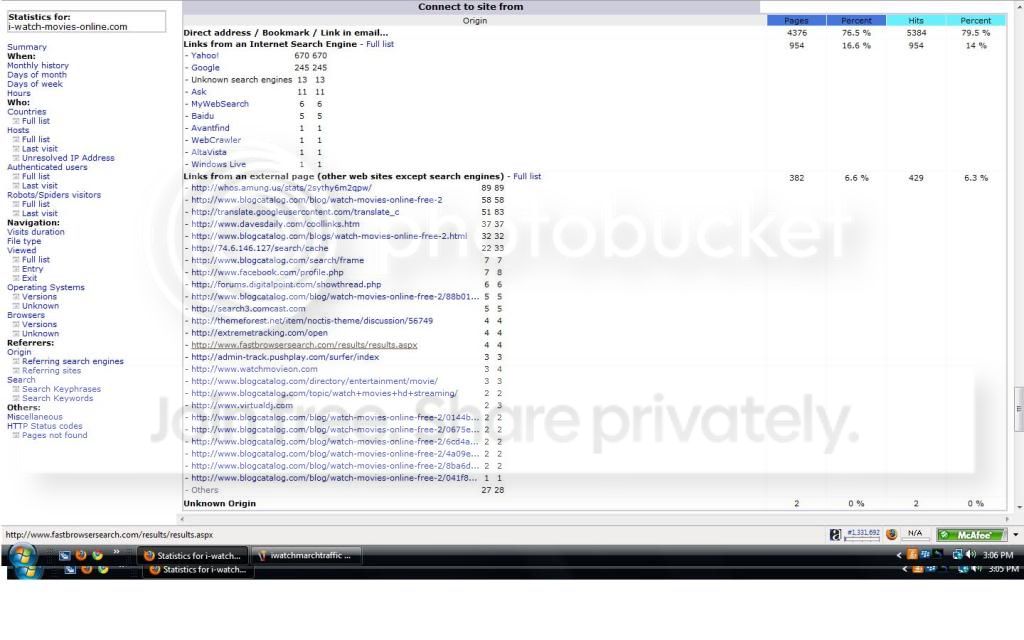Open Visits duration report
The height and width of the screenshot is (640, 1024).
point(36,232)
